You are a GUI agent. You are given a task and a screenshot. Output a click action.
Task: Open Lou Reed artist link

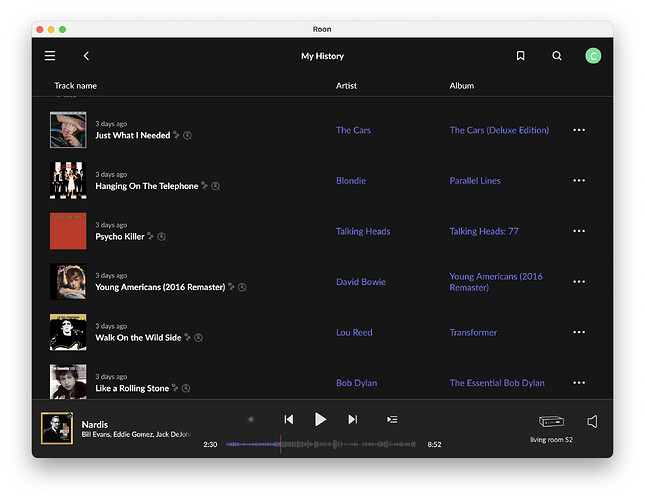tap(354, 333)
